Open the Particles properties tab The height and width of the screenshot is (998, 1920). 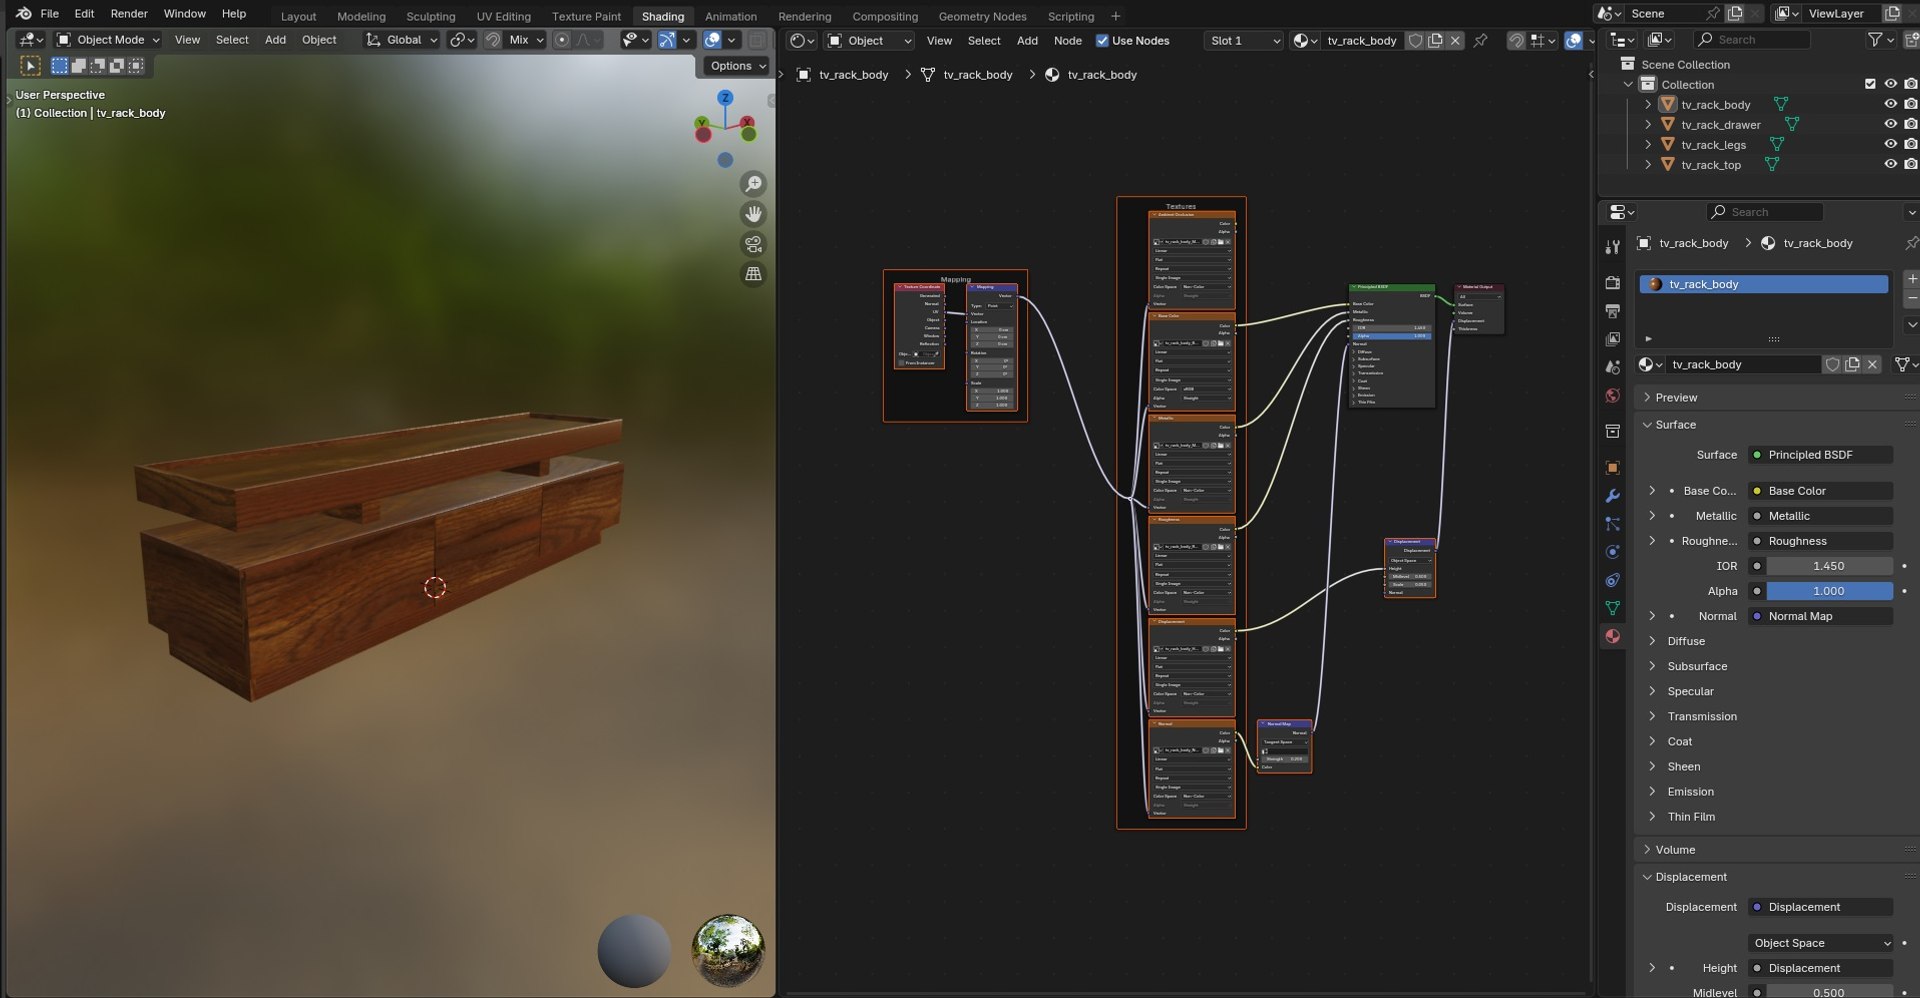[1612, 524]
